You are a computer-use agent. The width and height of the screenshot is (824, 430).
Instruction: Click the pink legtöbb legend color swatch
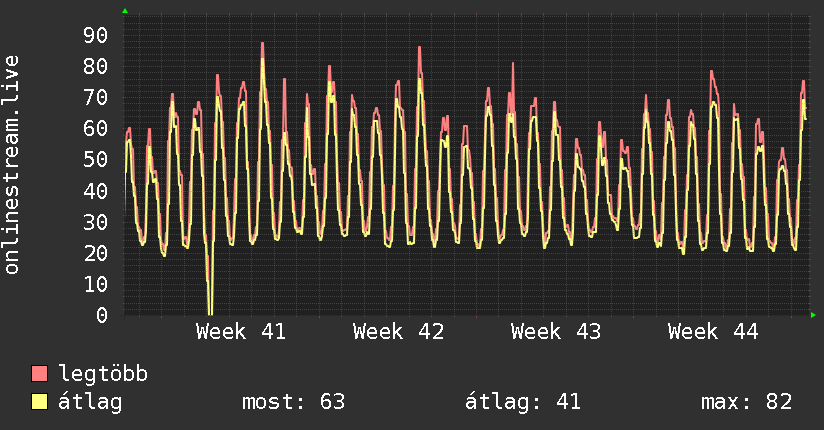point(39,373)
